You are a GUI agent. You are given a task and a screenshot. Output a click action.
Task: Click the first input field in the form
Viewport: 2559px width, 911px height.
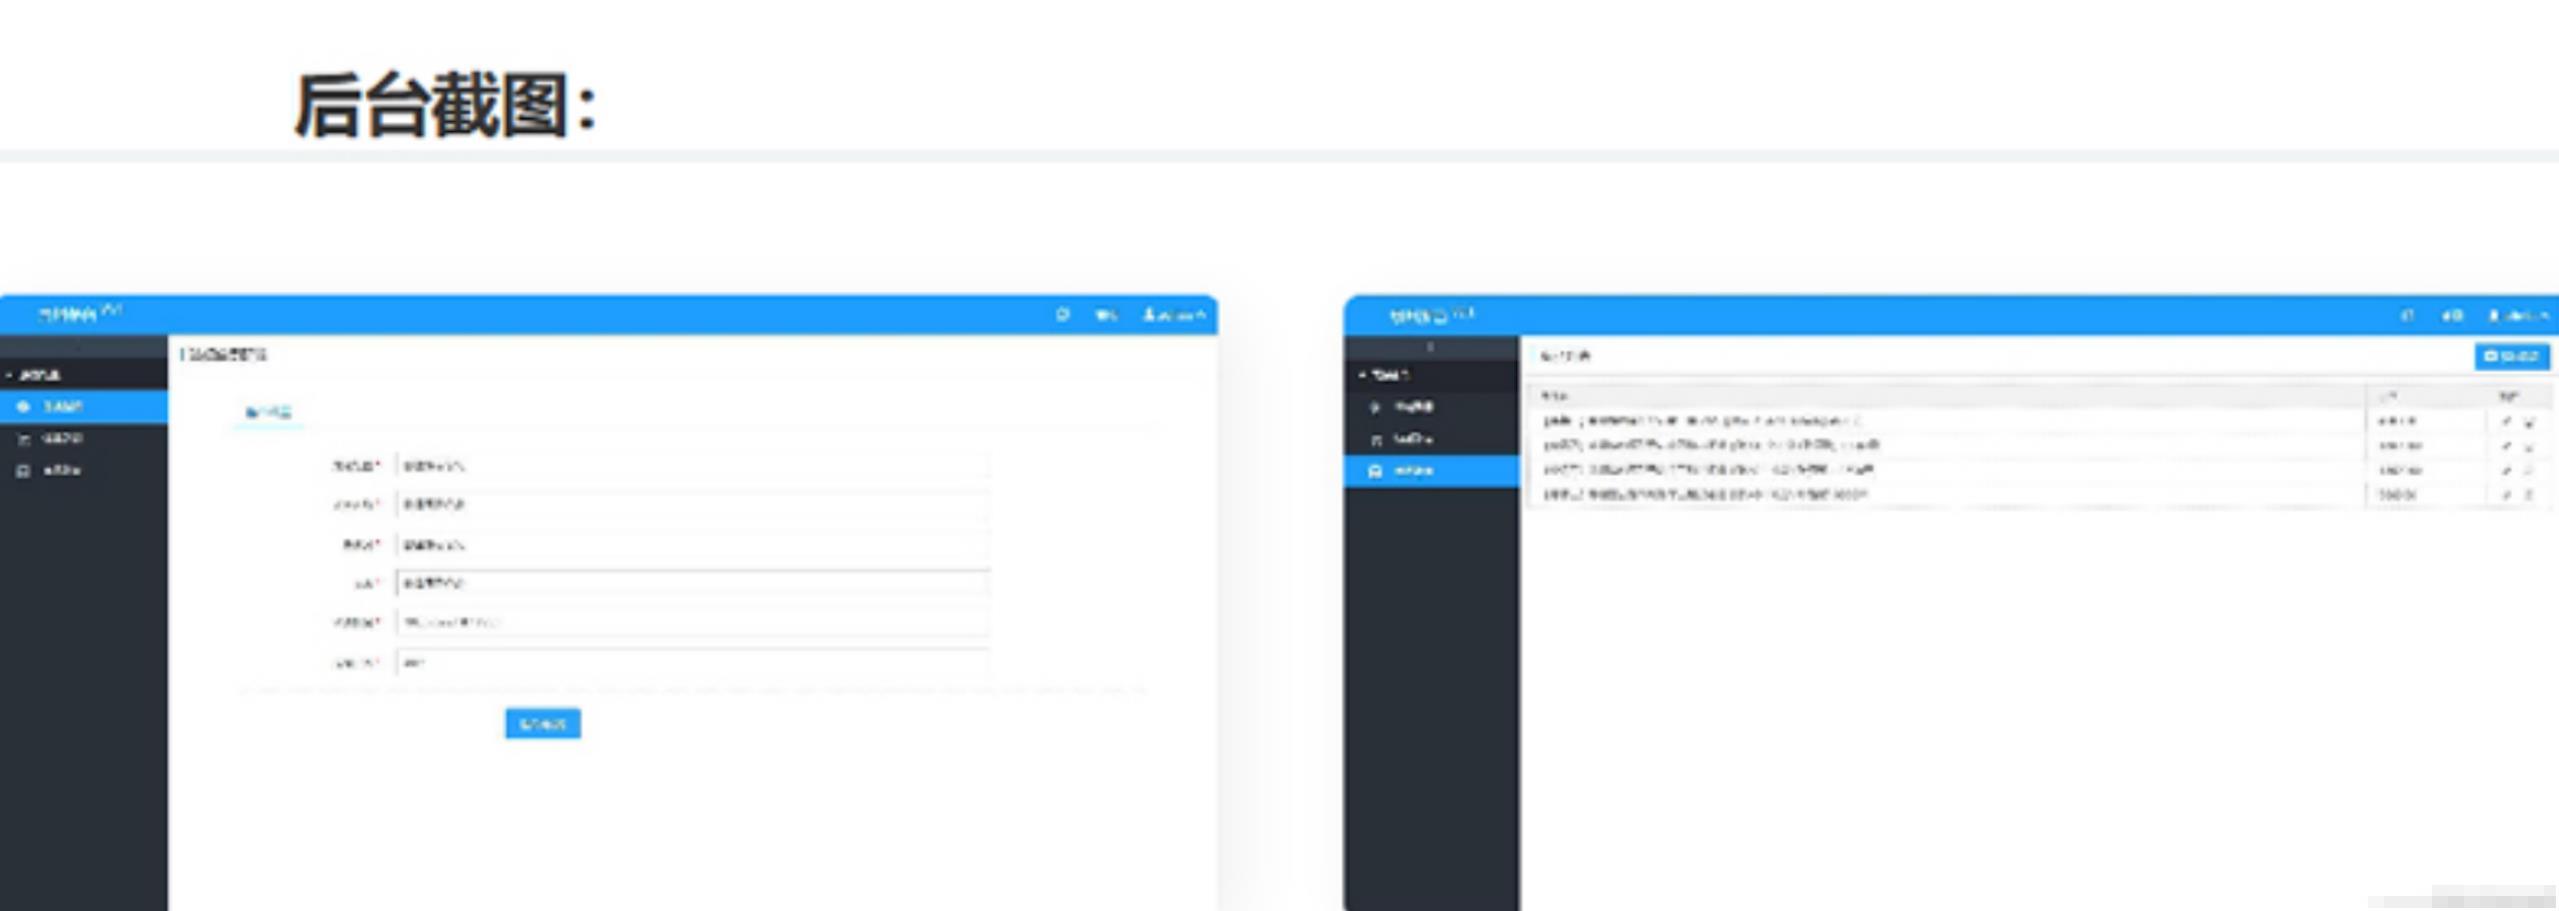(x=692, y=466)
